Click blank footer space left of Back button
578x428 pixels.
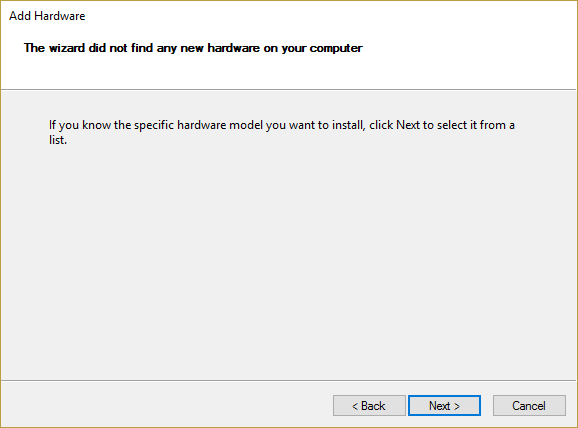tap(166, 406)
